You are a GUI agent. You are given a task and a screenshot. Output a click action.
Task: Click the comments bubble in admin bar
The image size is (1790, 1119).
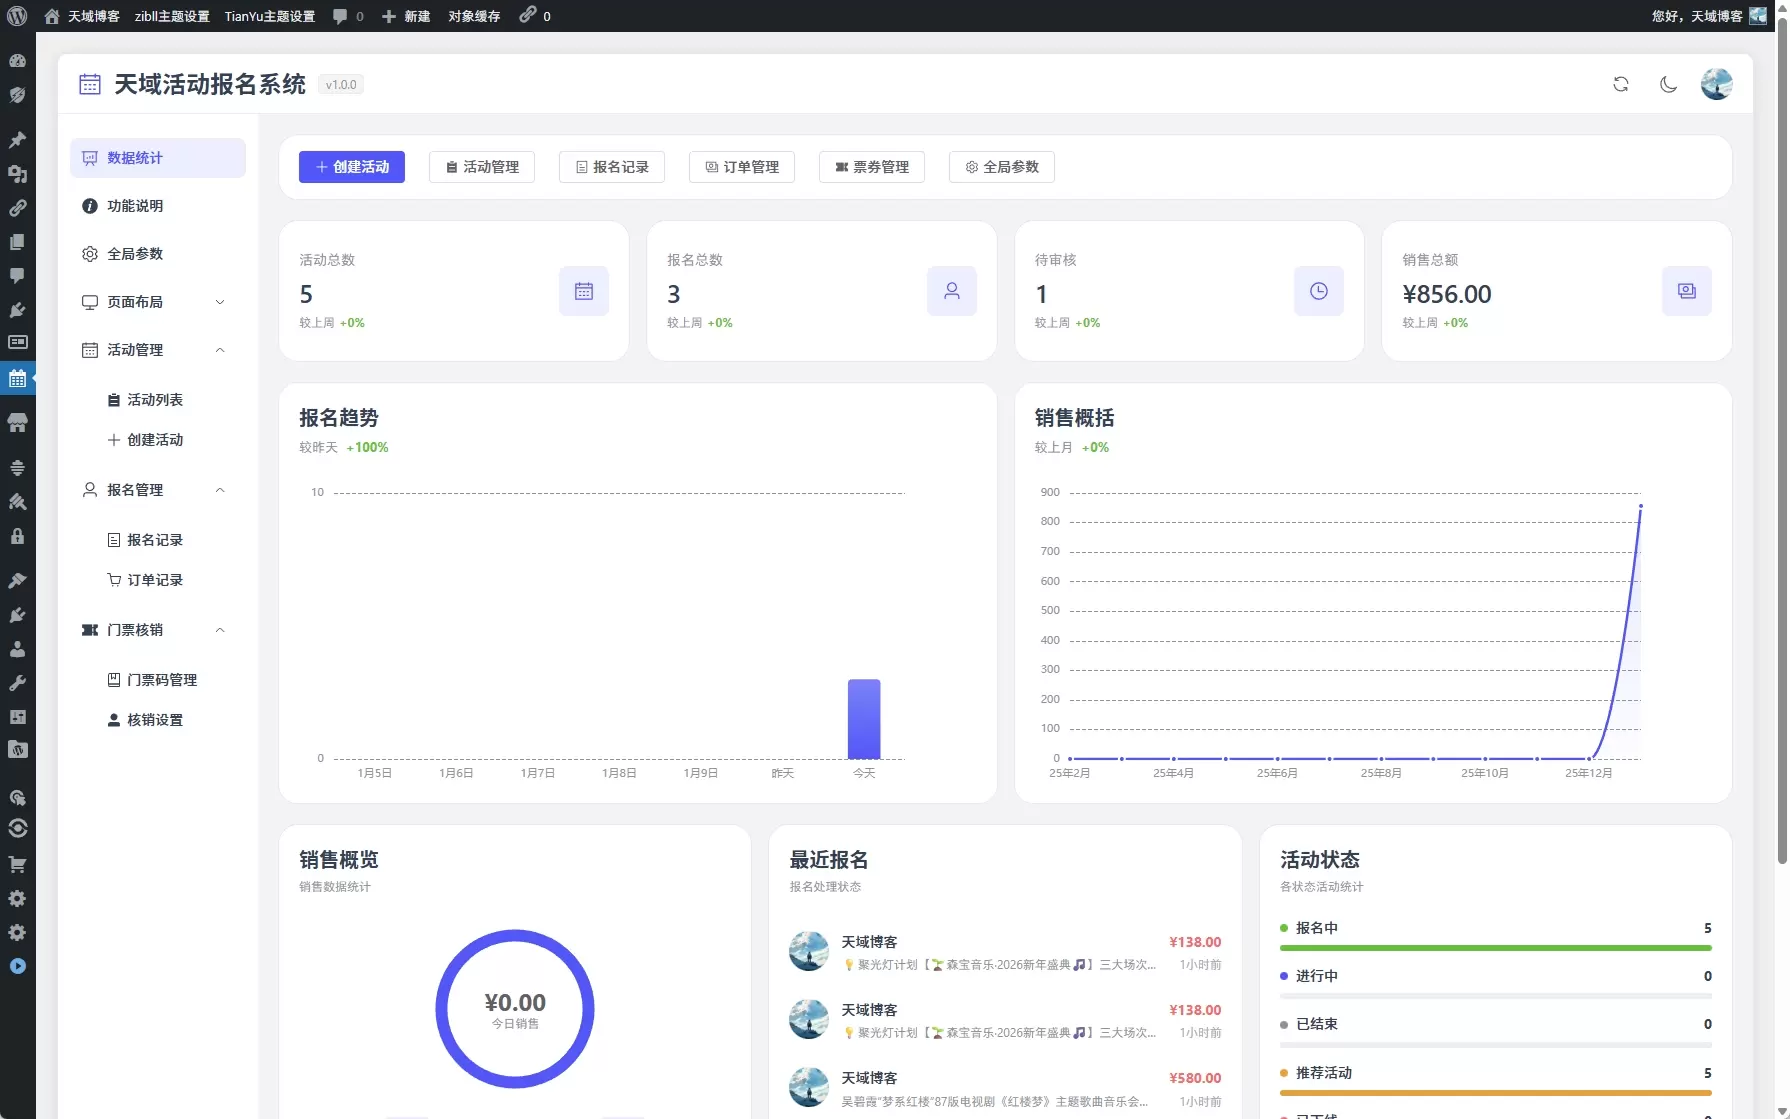pyautogui.click(x=347, y=16)
